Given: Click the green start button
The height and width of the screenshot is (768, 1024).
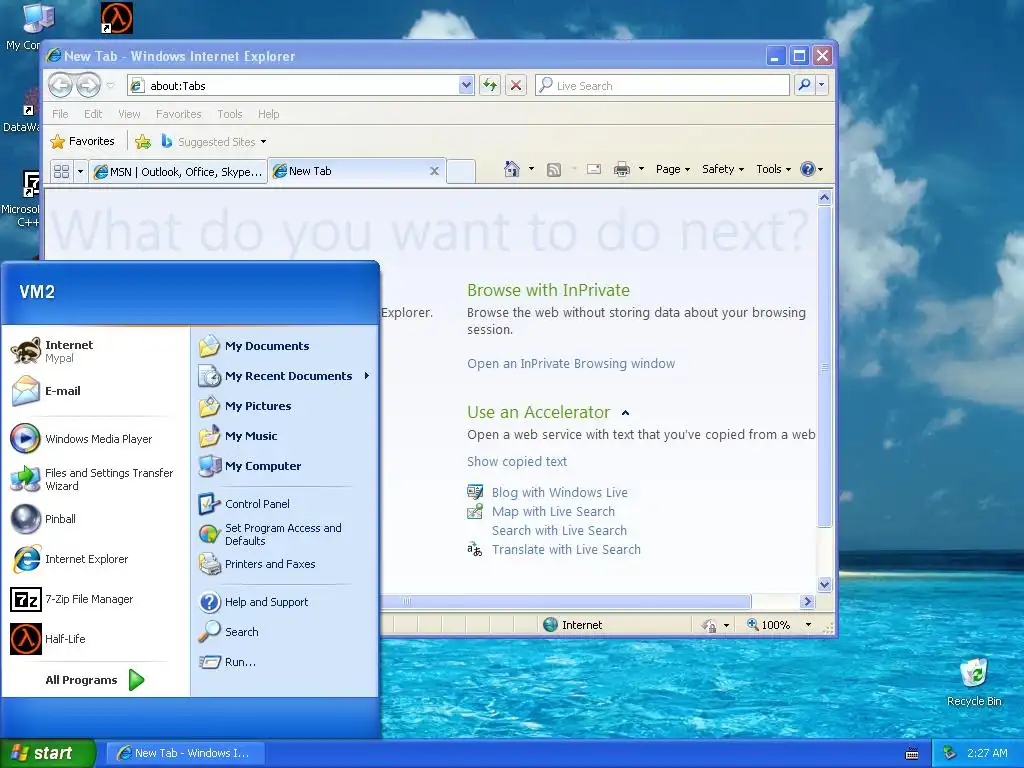Looking at the screenshot, I should (x=48, y=753).
